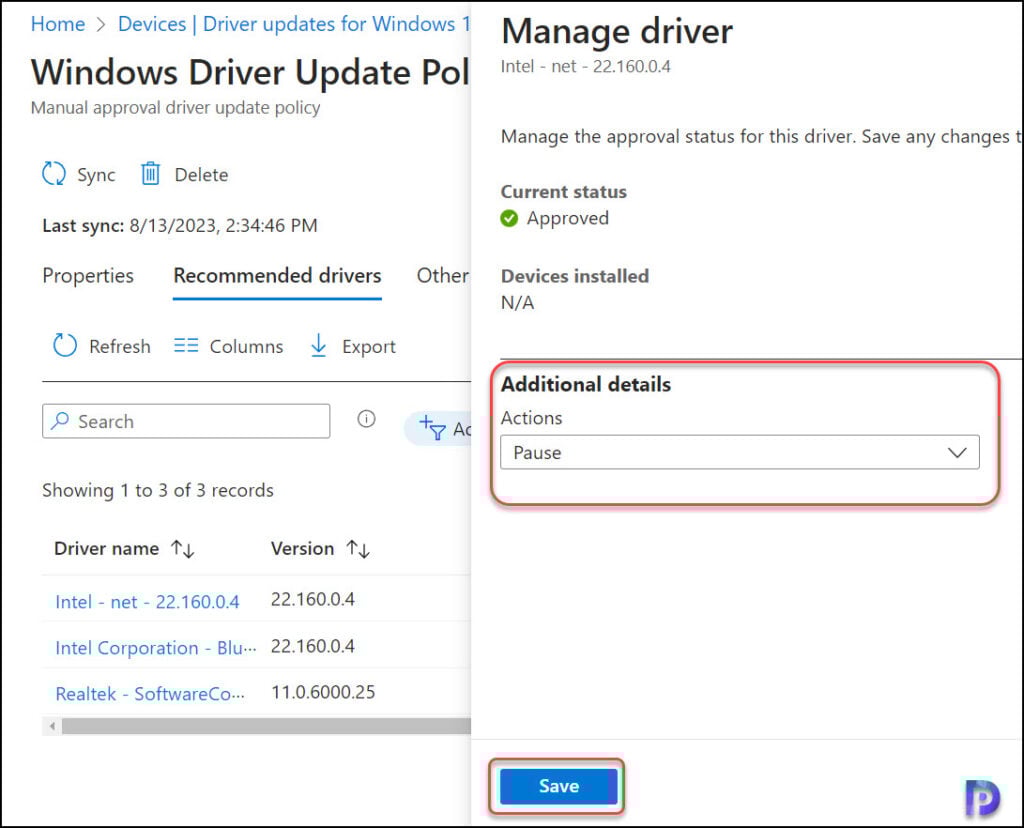
Task: Save the driver changes
Action: tap(558, 786)
